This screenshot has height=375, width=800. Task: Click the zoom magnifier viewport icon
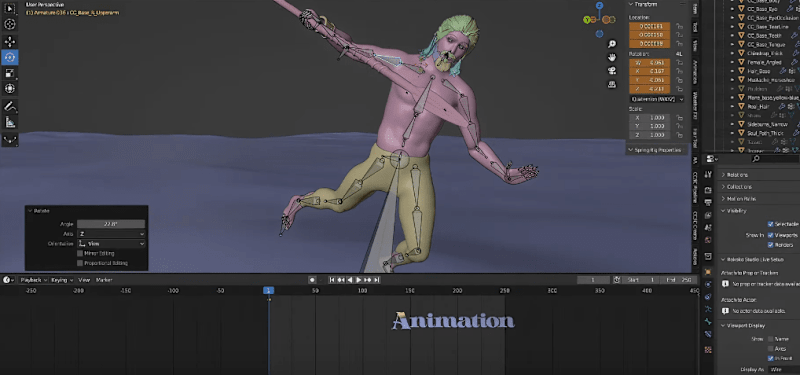click(x=612, y=44)
